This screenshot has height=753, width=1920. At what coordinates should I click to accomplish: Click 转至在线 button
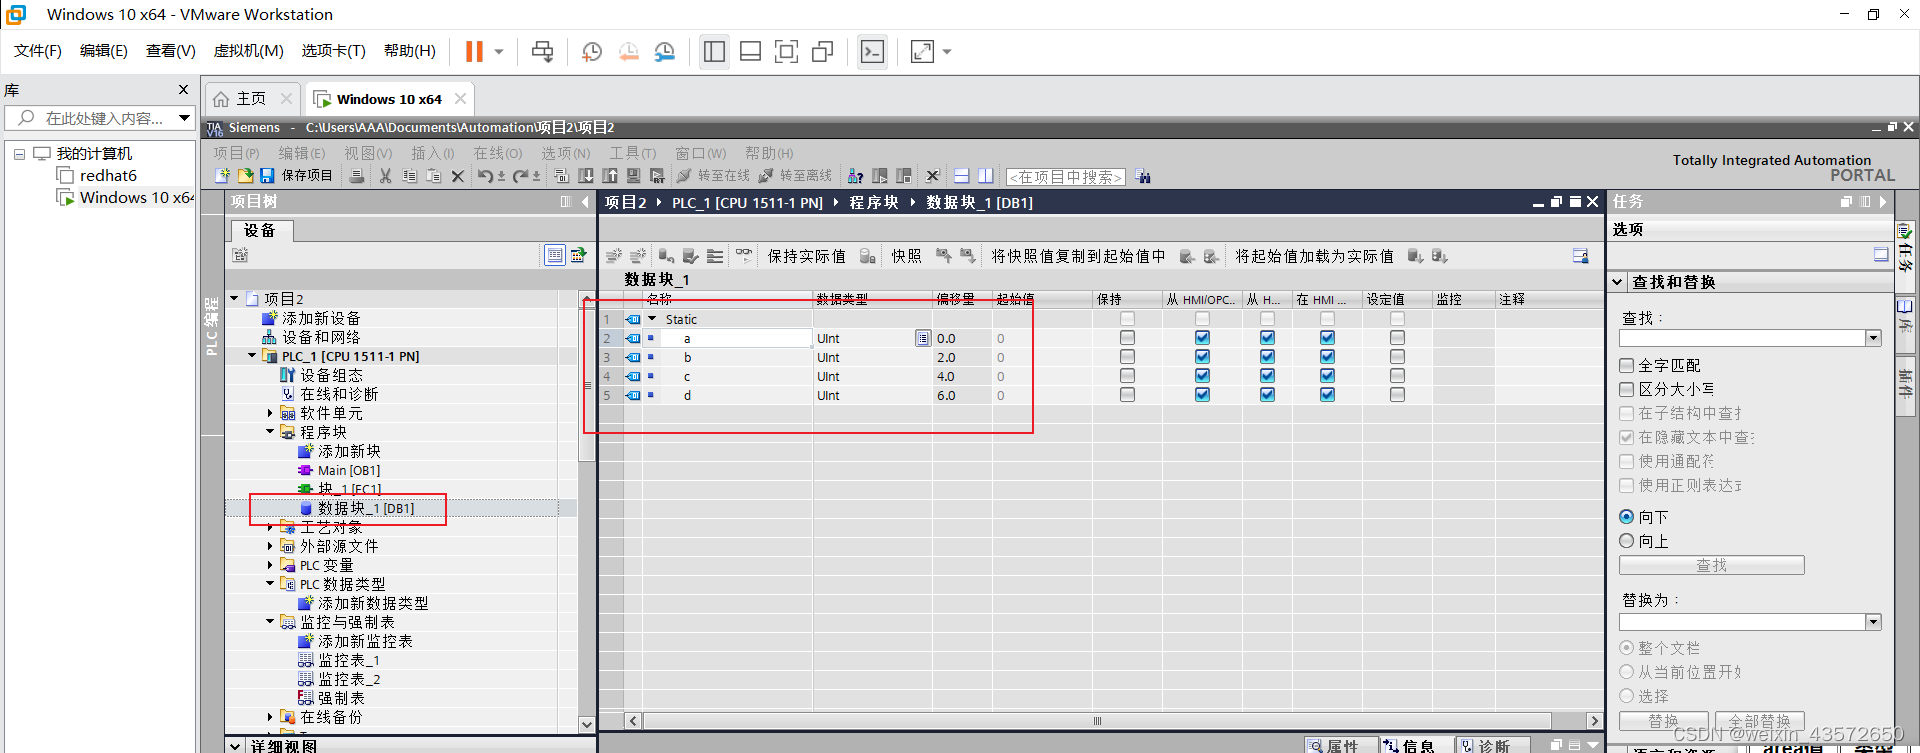[713, 176]
